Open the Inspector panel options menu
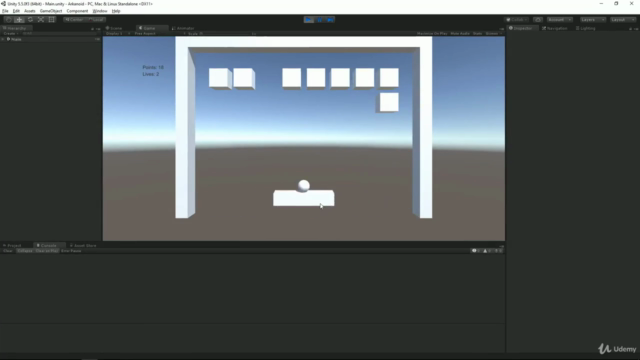This screenshot has width=640, height=360. click(636, 29)
